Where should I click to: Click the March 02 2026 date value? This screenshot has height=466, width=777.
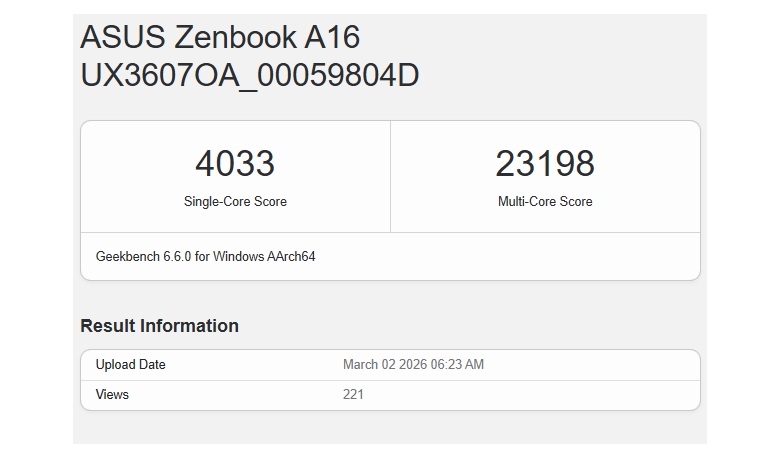point(386,365)
